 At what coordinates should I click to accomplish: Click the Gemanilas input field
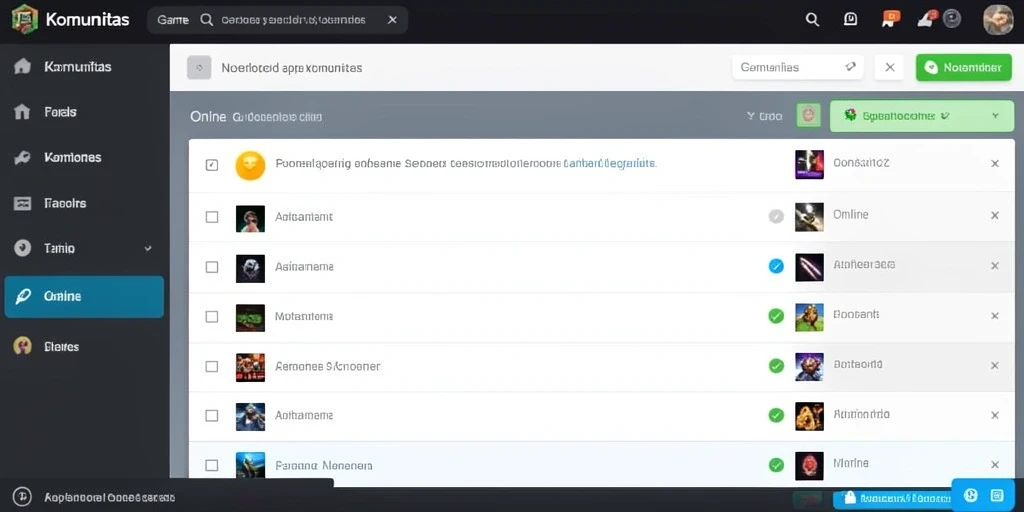click(797, 67)
